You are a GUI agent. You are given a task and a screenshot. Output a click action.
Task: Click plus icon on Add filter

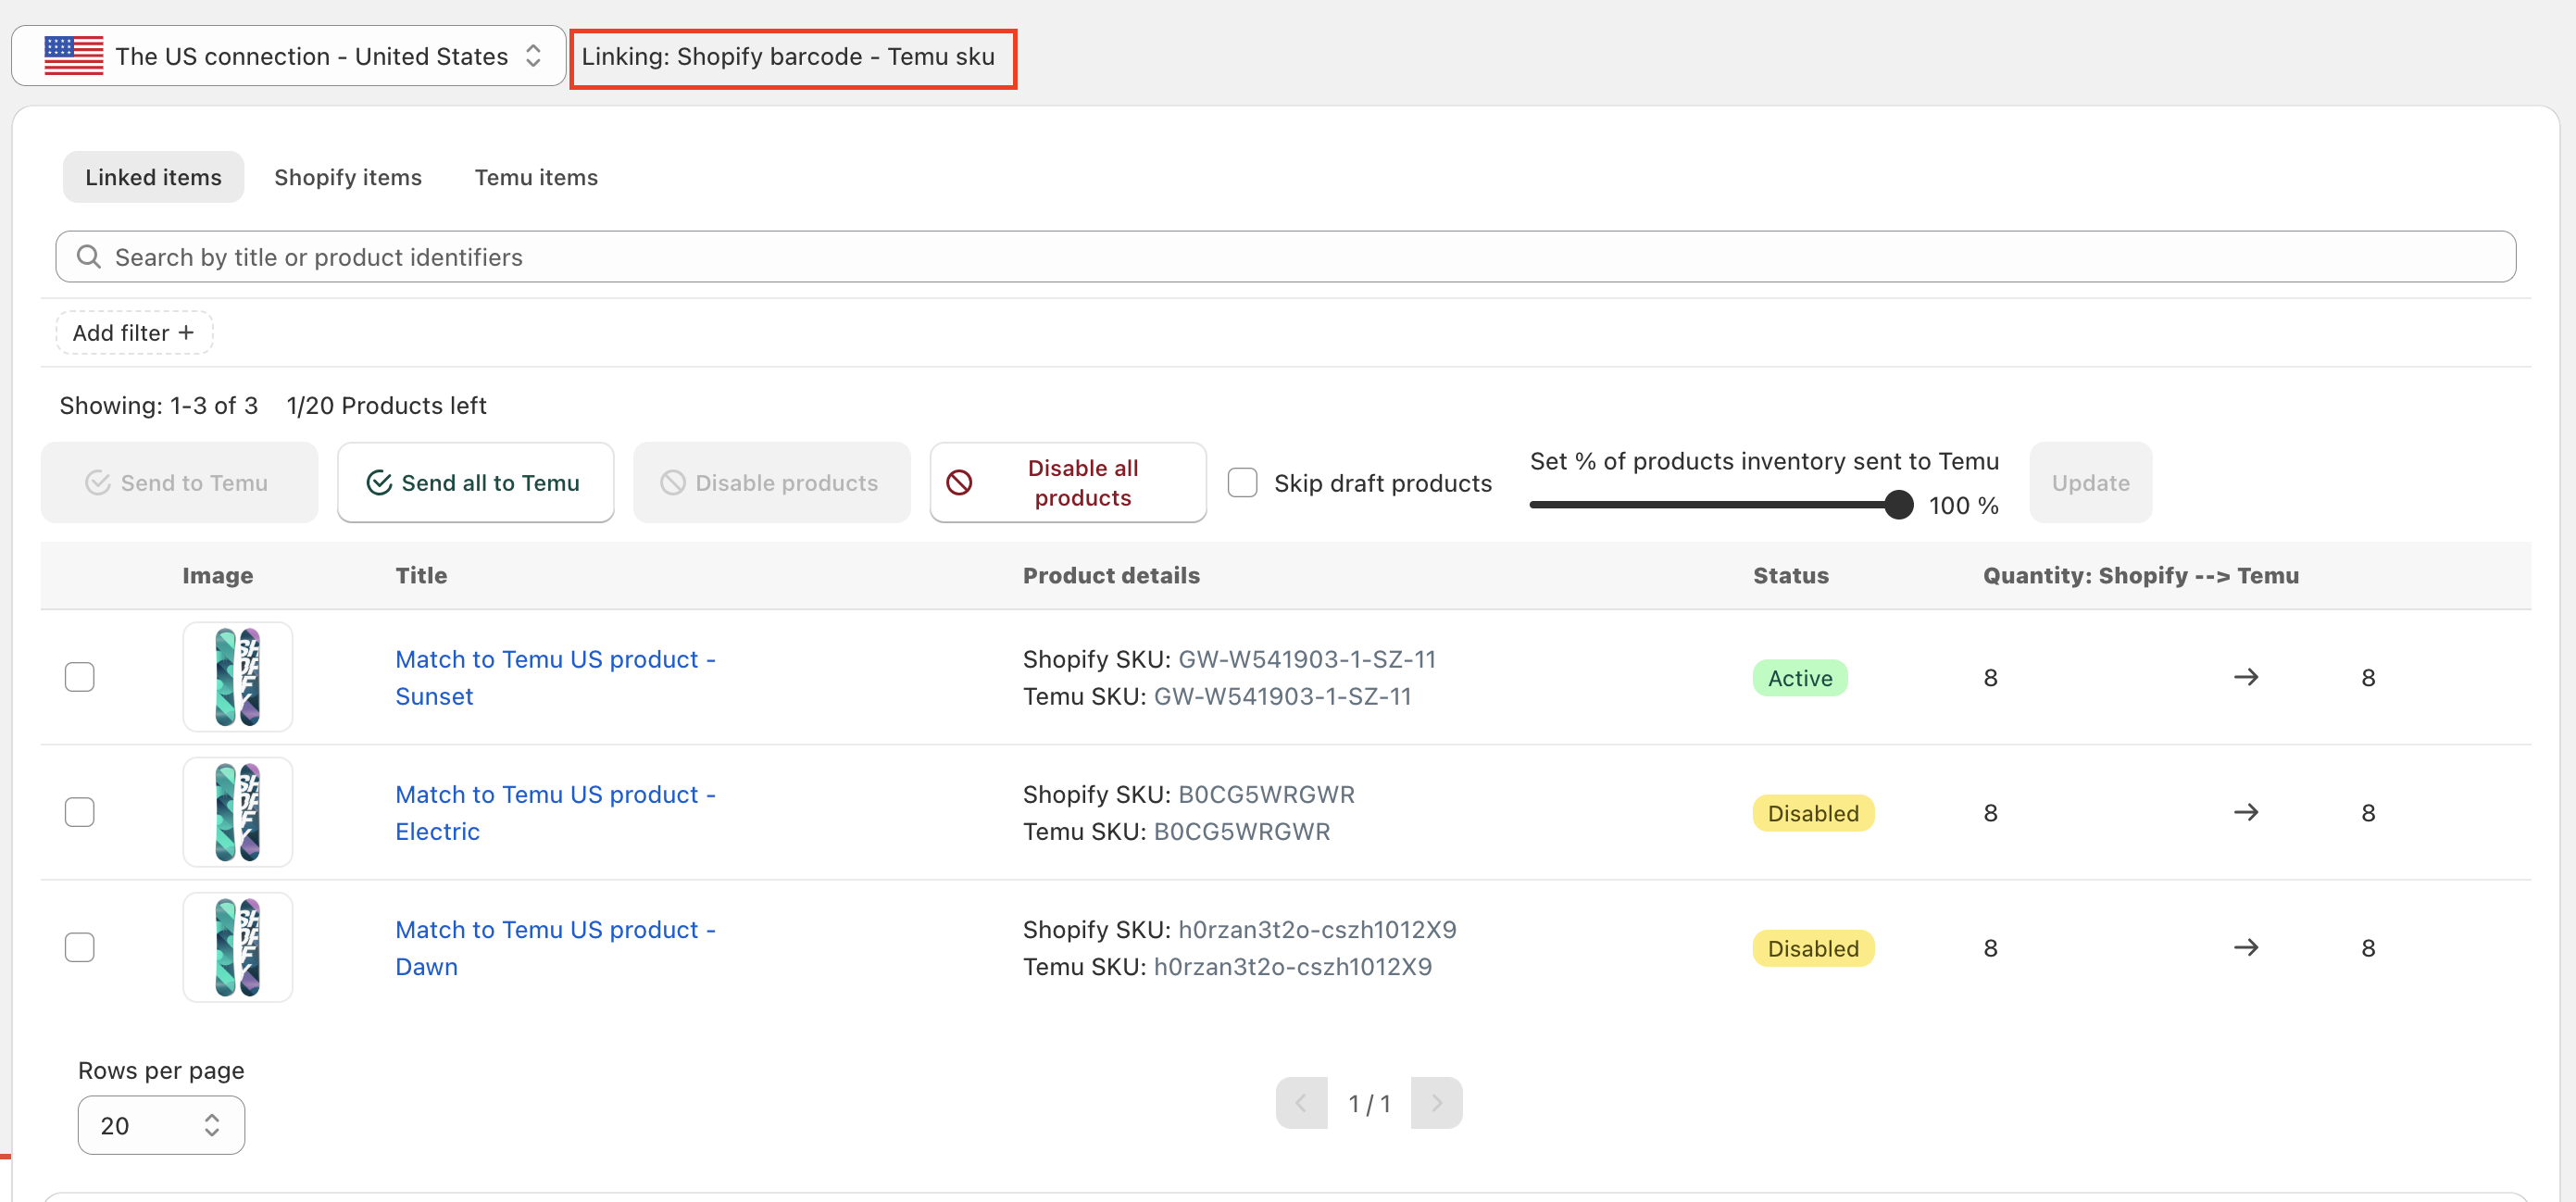tap(186, 333)
